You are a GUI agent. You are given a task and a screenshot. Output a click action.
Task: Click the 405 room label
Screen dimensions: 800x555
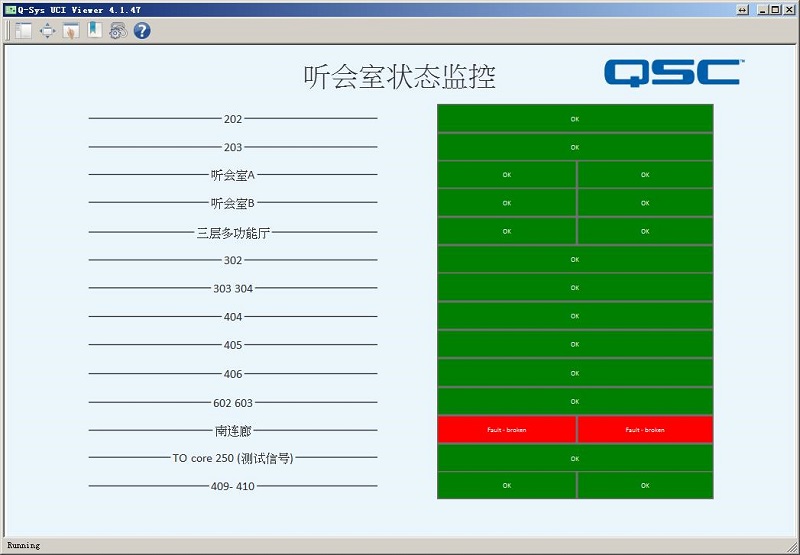(x=233, y=345)
